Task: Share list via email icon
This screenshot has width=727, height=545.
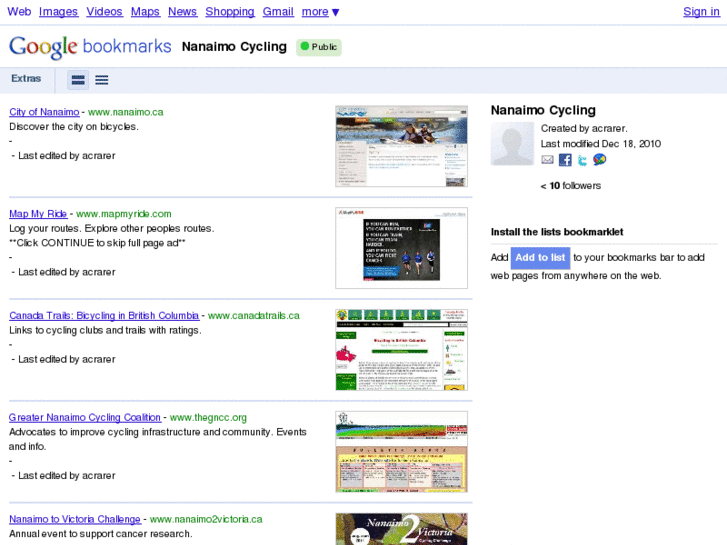Action: click(548, 160)
